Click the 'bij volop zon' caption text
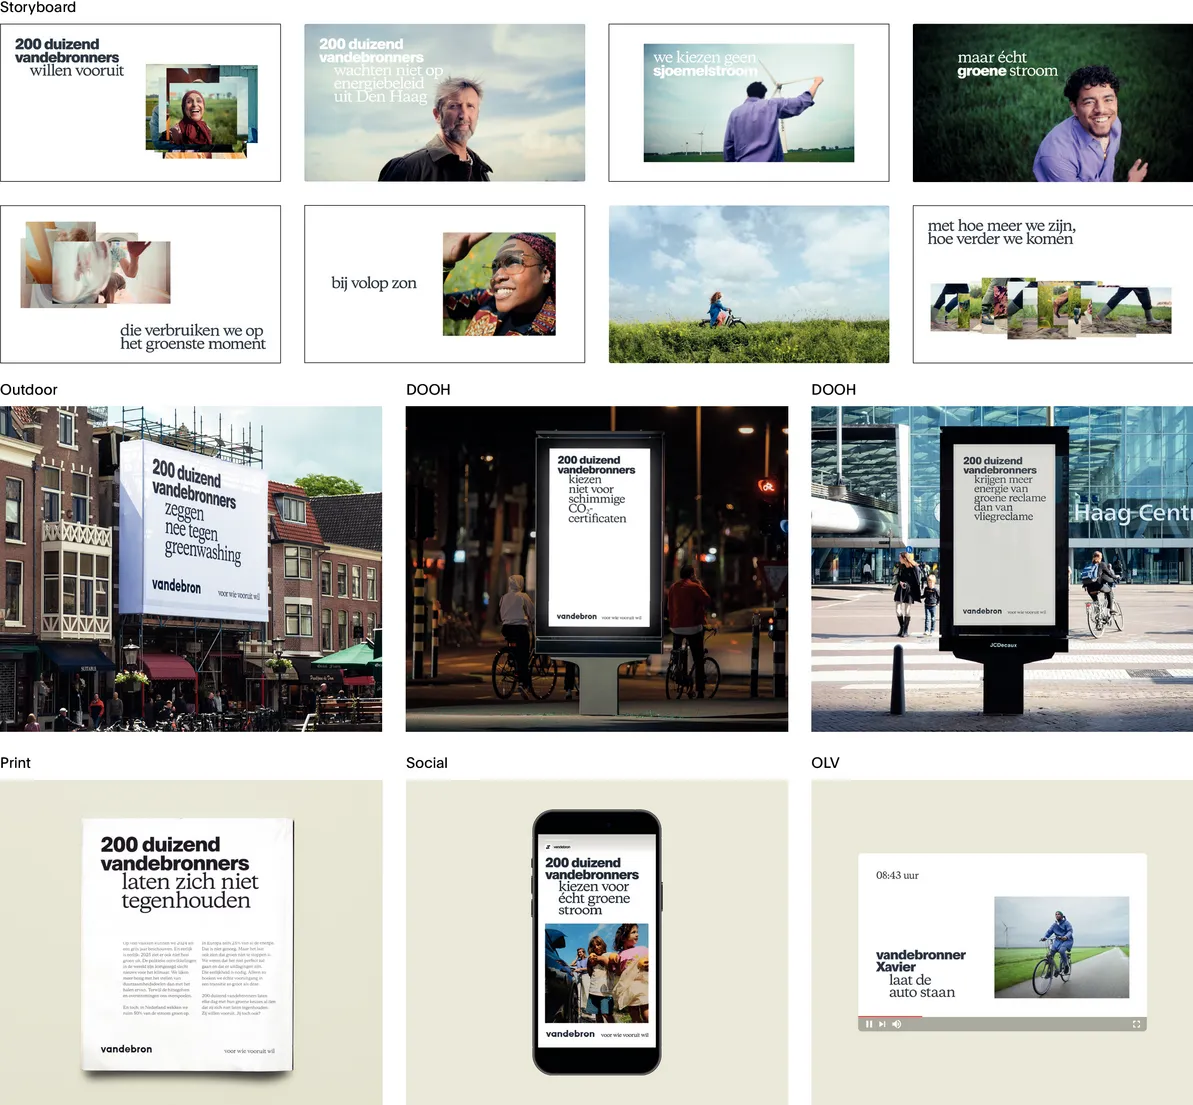Screen dimensions: 1193x1105 pos(374,283)
